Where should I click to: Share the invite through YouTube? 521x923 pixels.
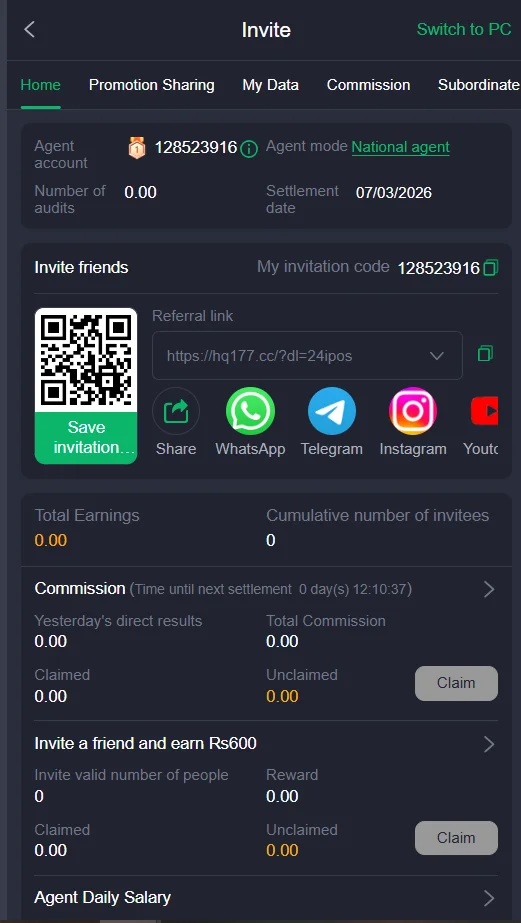coord(484,411)
